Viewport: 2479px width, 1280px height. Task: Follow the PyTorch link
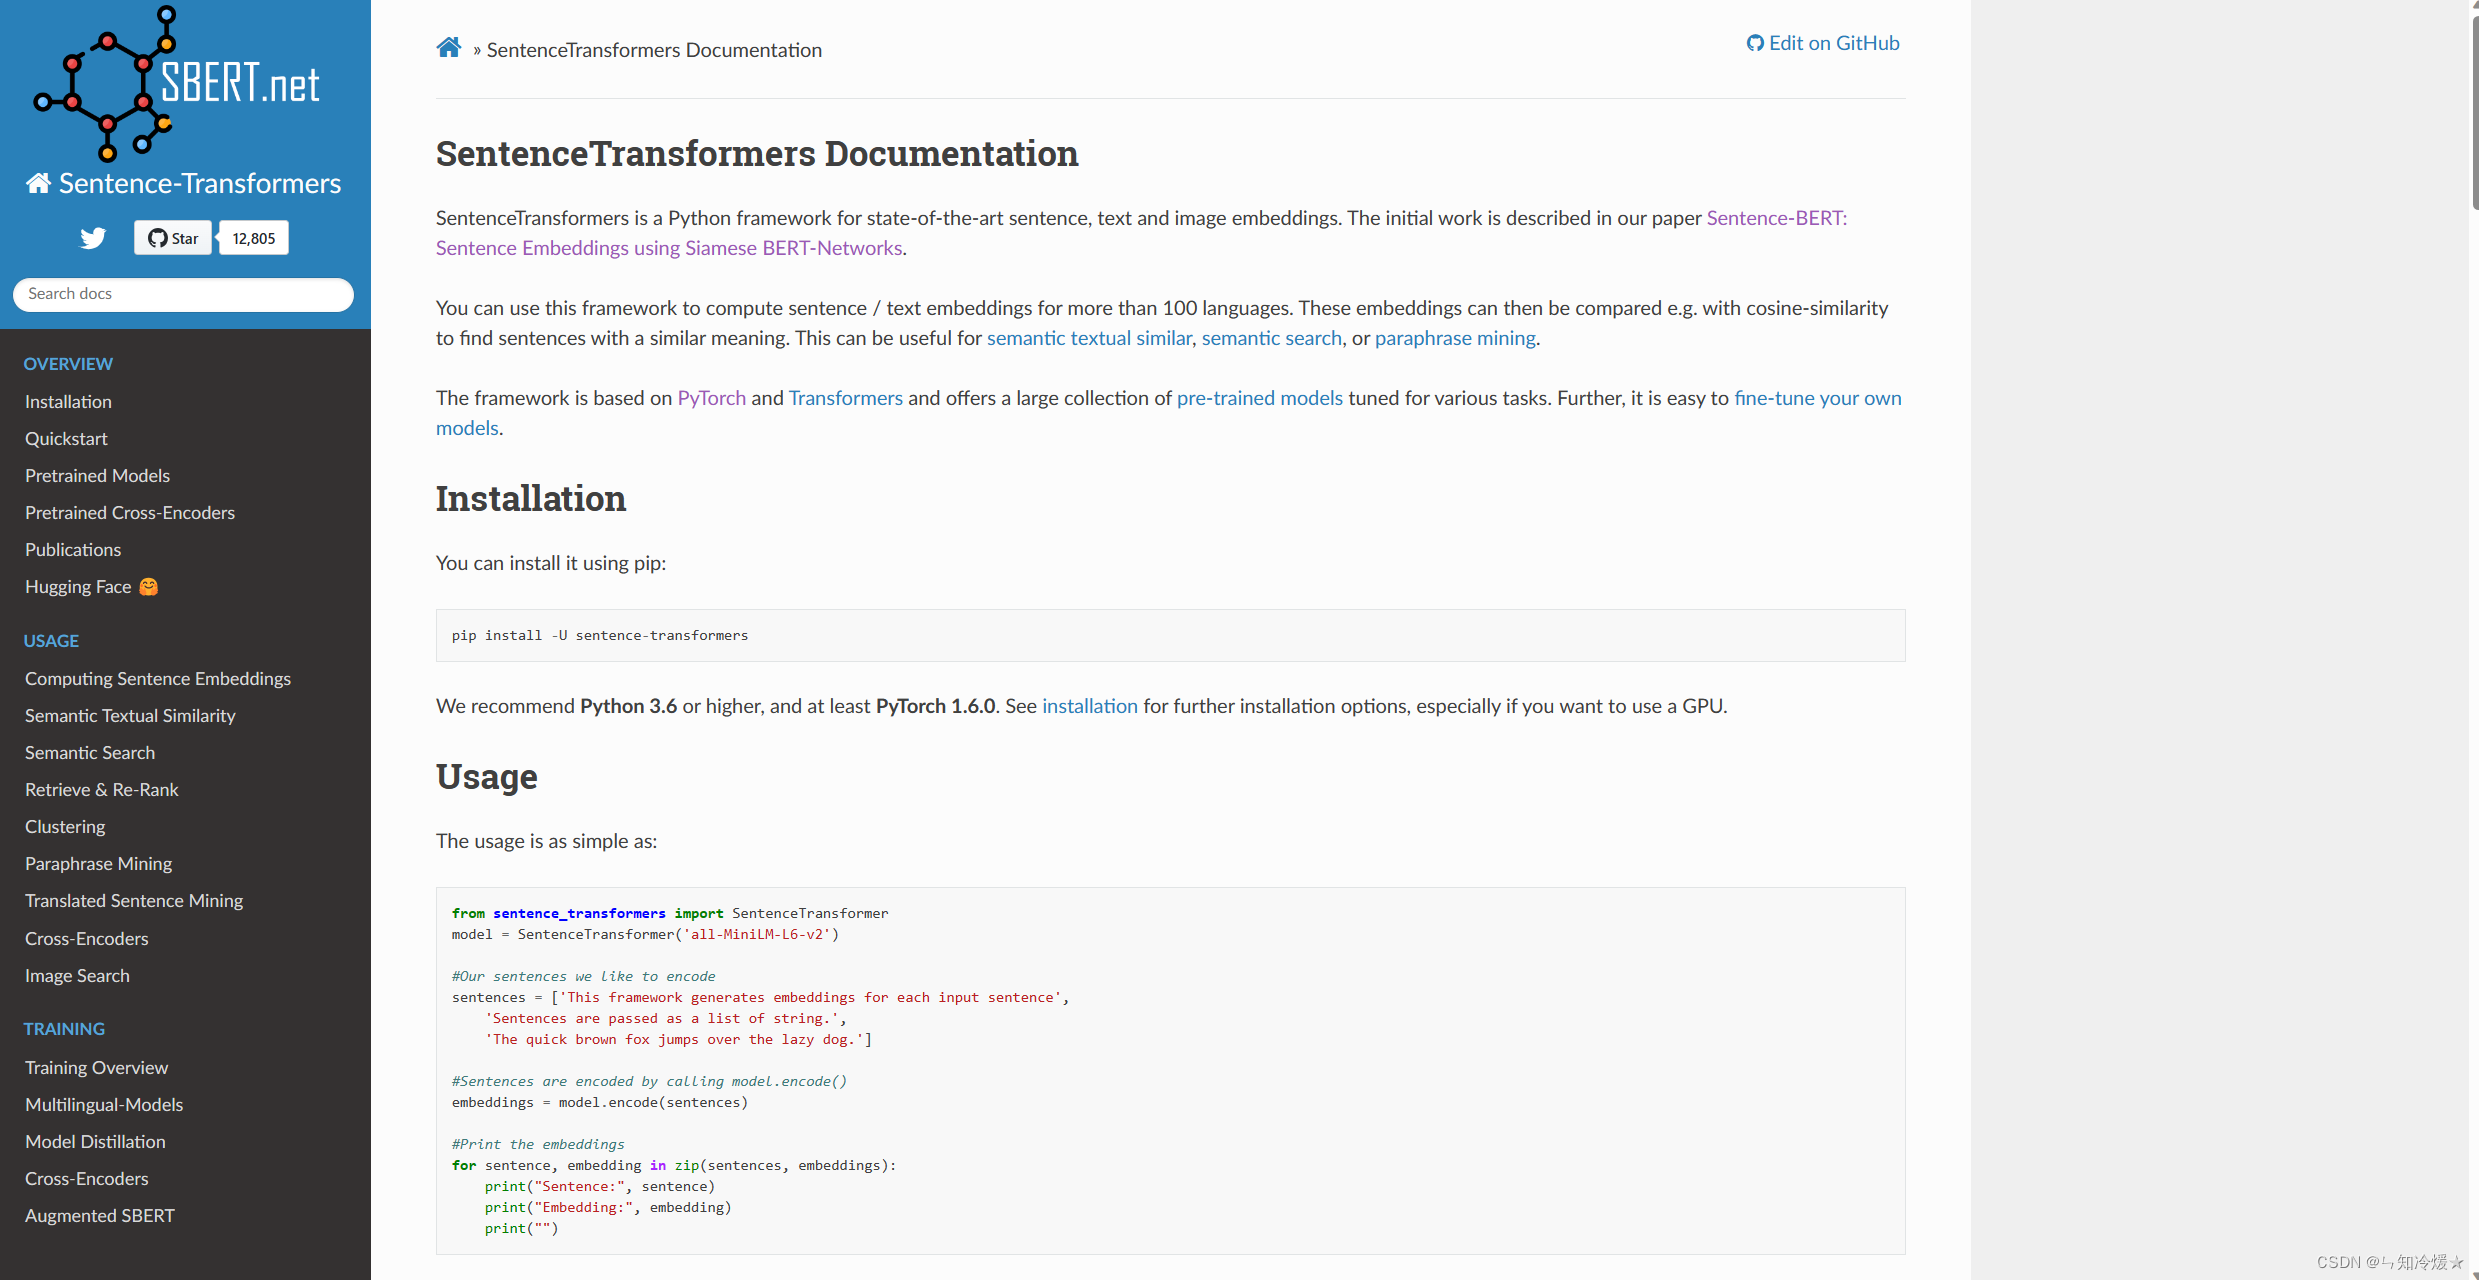click(x=711, y=398)
